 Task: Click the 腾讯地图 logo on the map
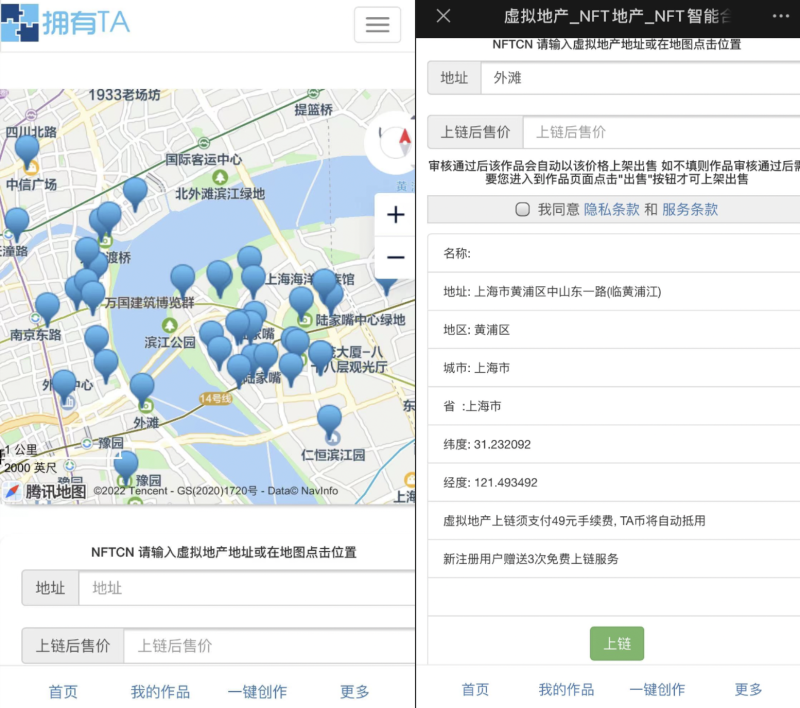click(x=45, y=492)
